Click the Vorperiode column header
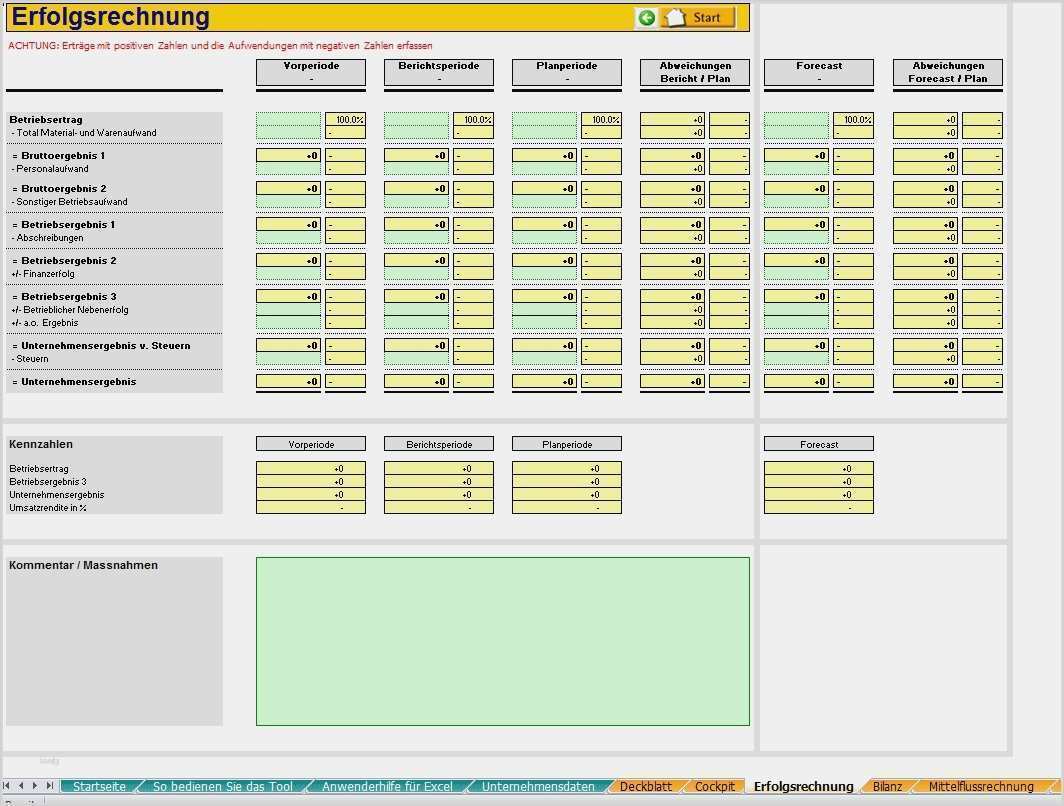1064x806 pixels. point(311,72)
